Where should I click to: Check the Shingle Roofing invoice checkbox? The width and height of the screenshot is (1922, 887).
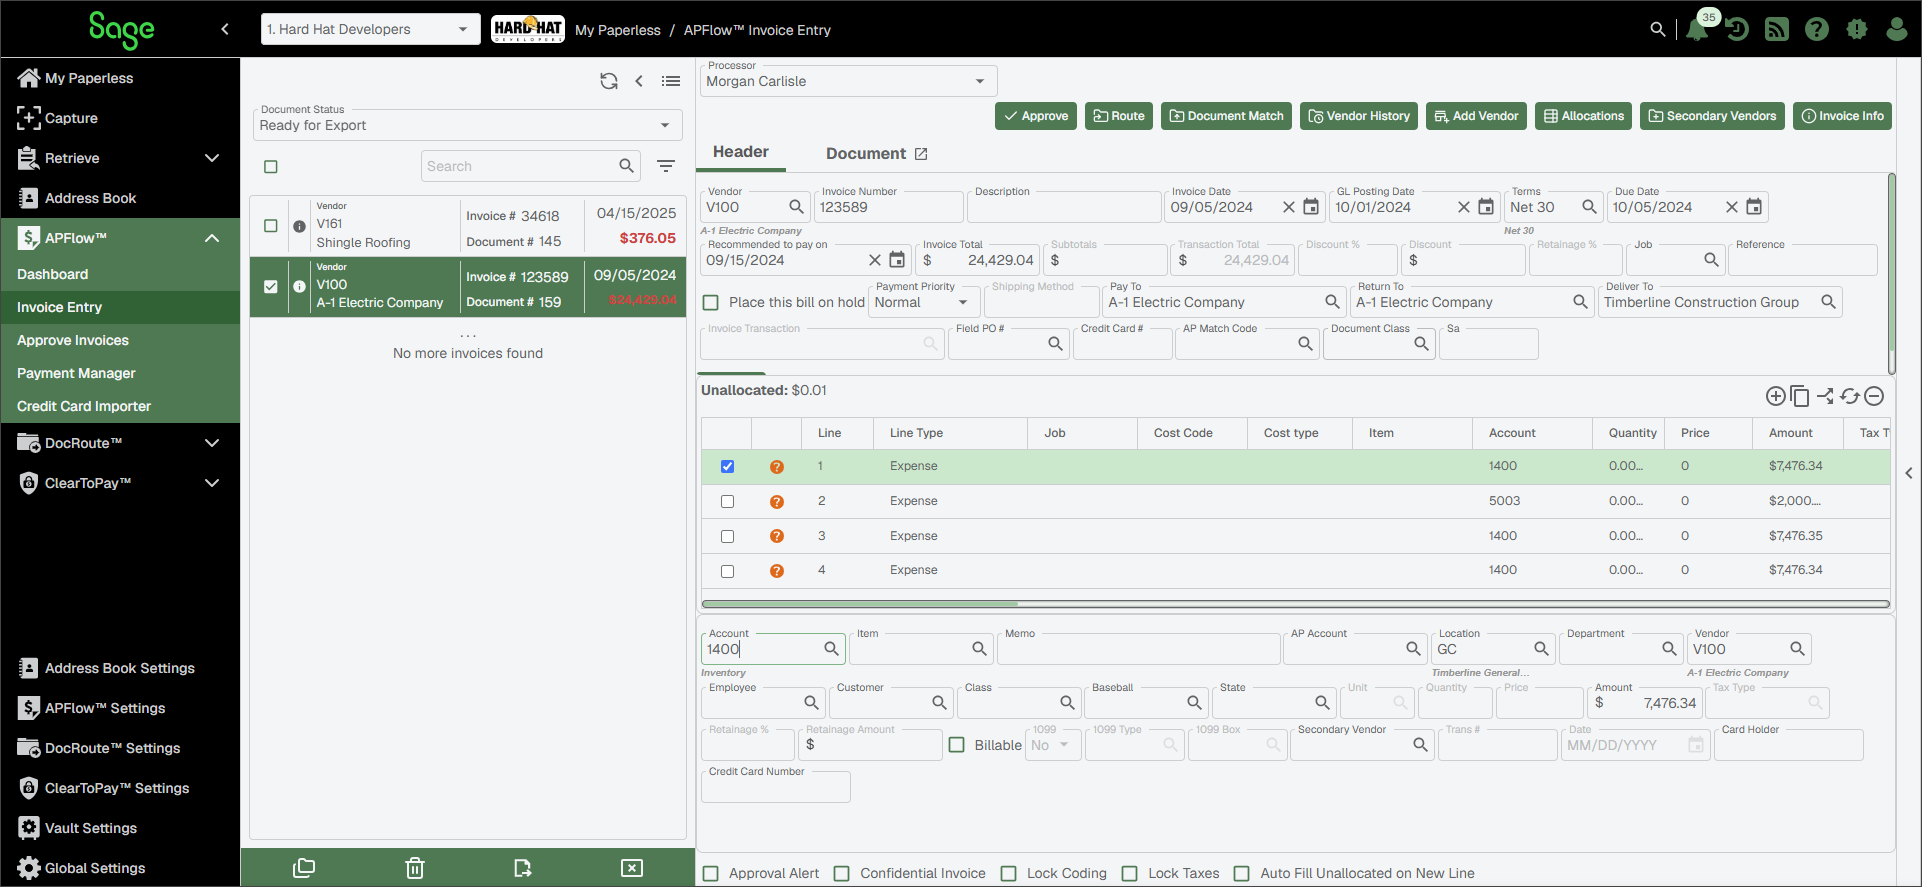[271, 226]
